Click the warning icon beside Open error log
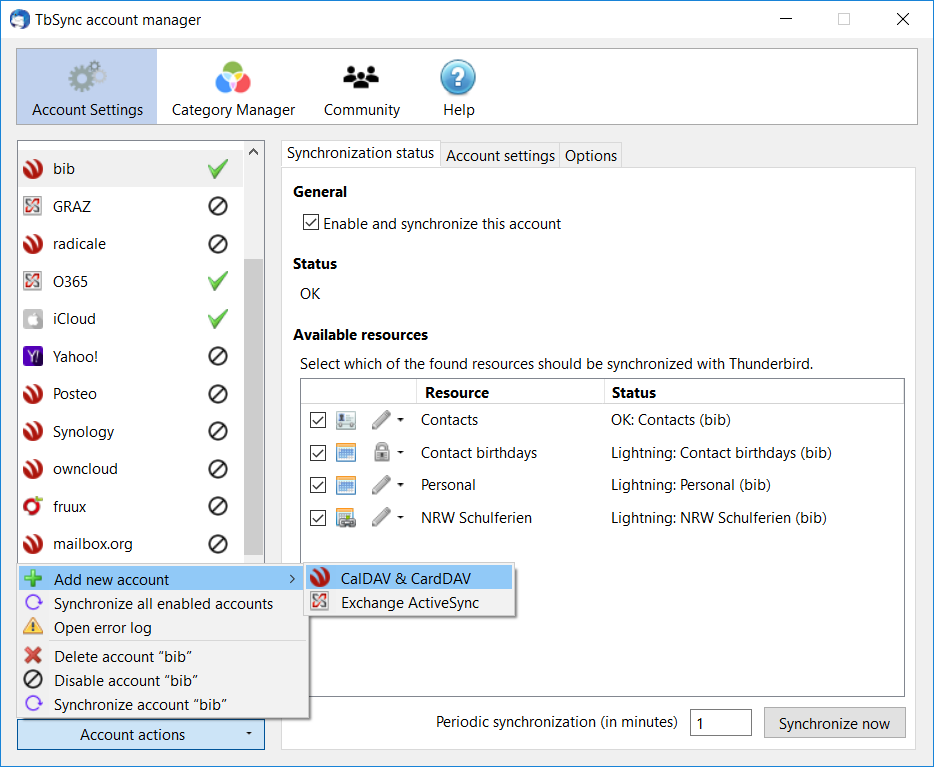The image size is (934, 767). (33, 626)
